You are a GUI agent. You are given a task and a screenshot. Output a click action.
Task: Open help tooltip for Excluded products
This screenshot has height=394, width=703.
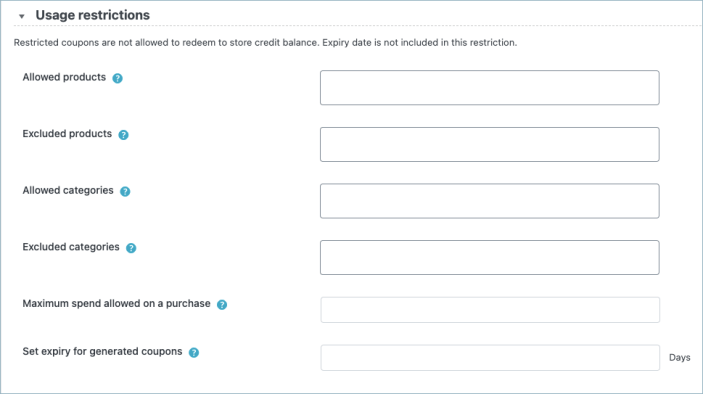123,134
